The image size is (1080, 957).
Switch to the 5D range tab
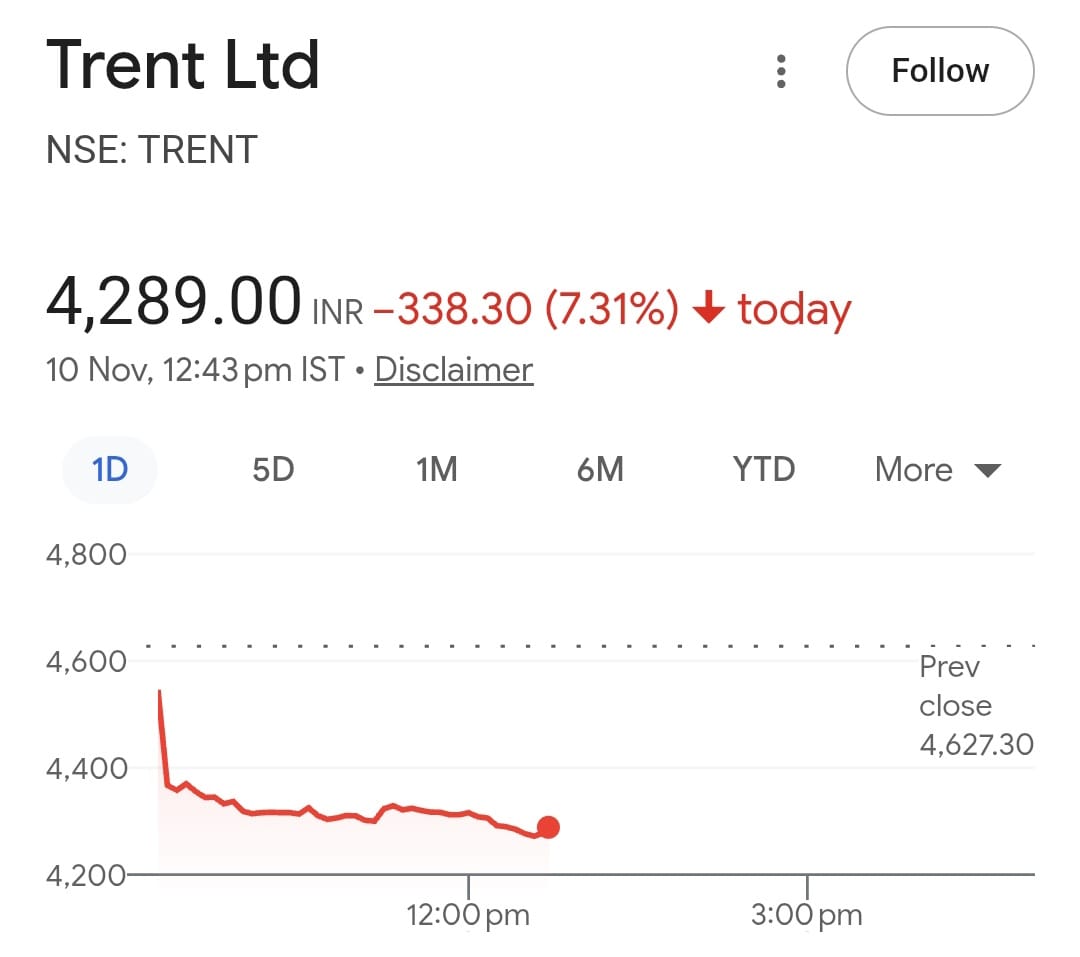[273, 469]
